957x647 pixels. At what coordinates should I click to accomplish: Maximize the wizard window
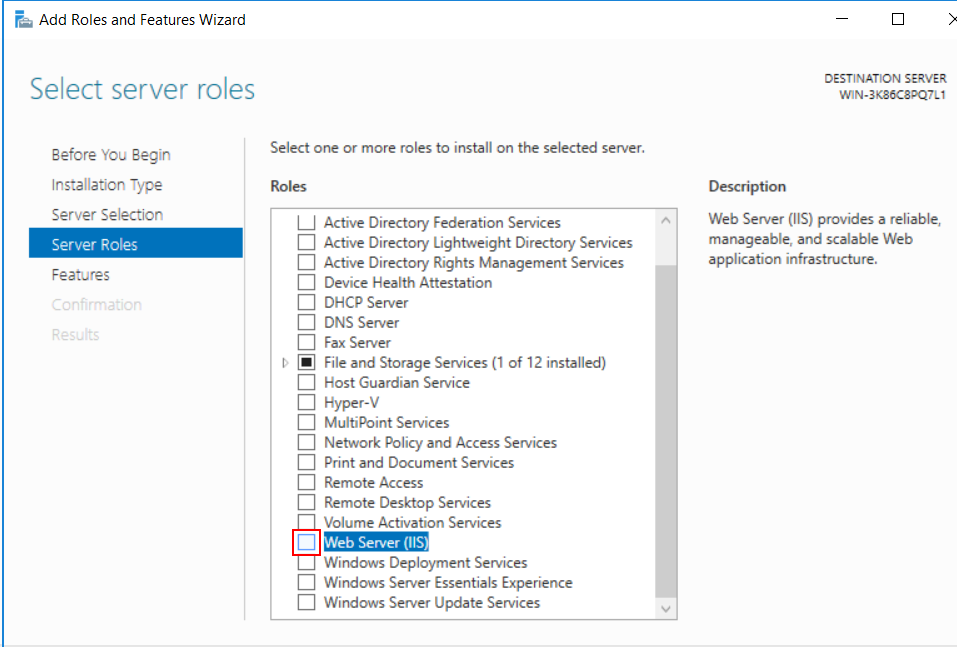coord(898,19)
